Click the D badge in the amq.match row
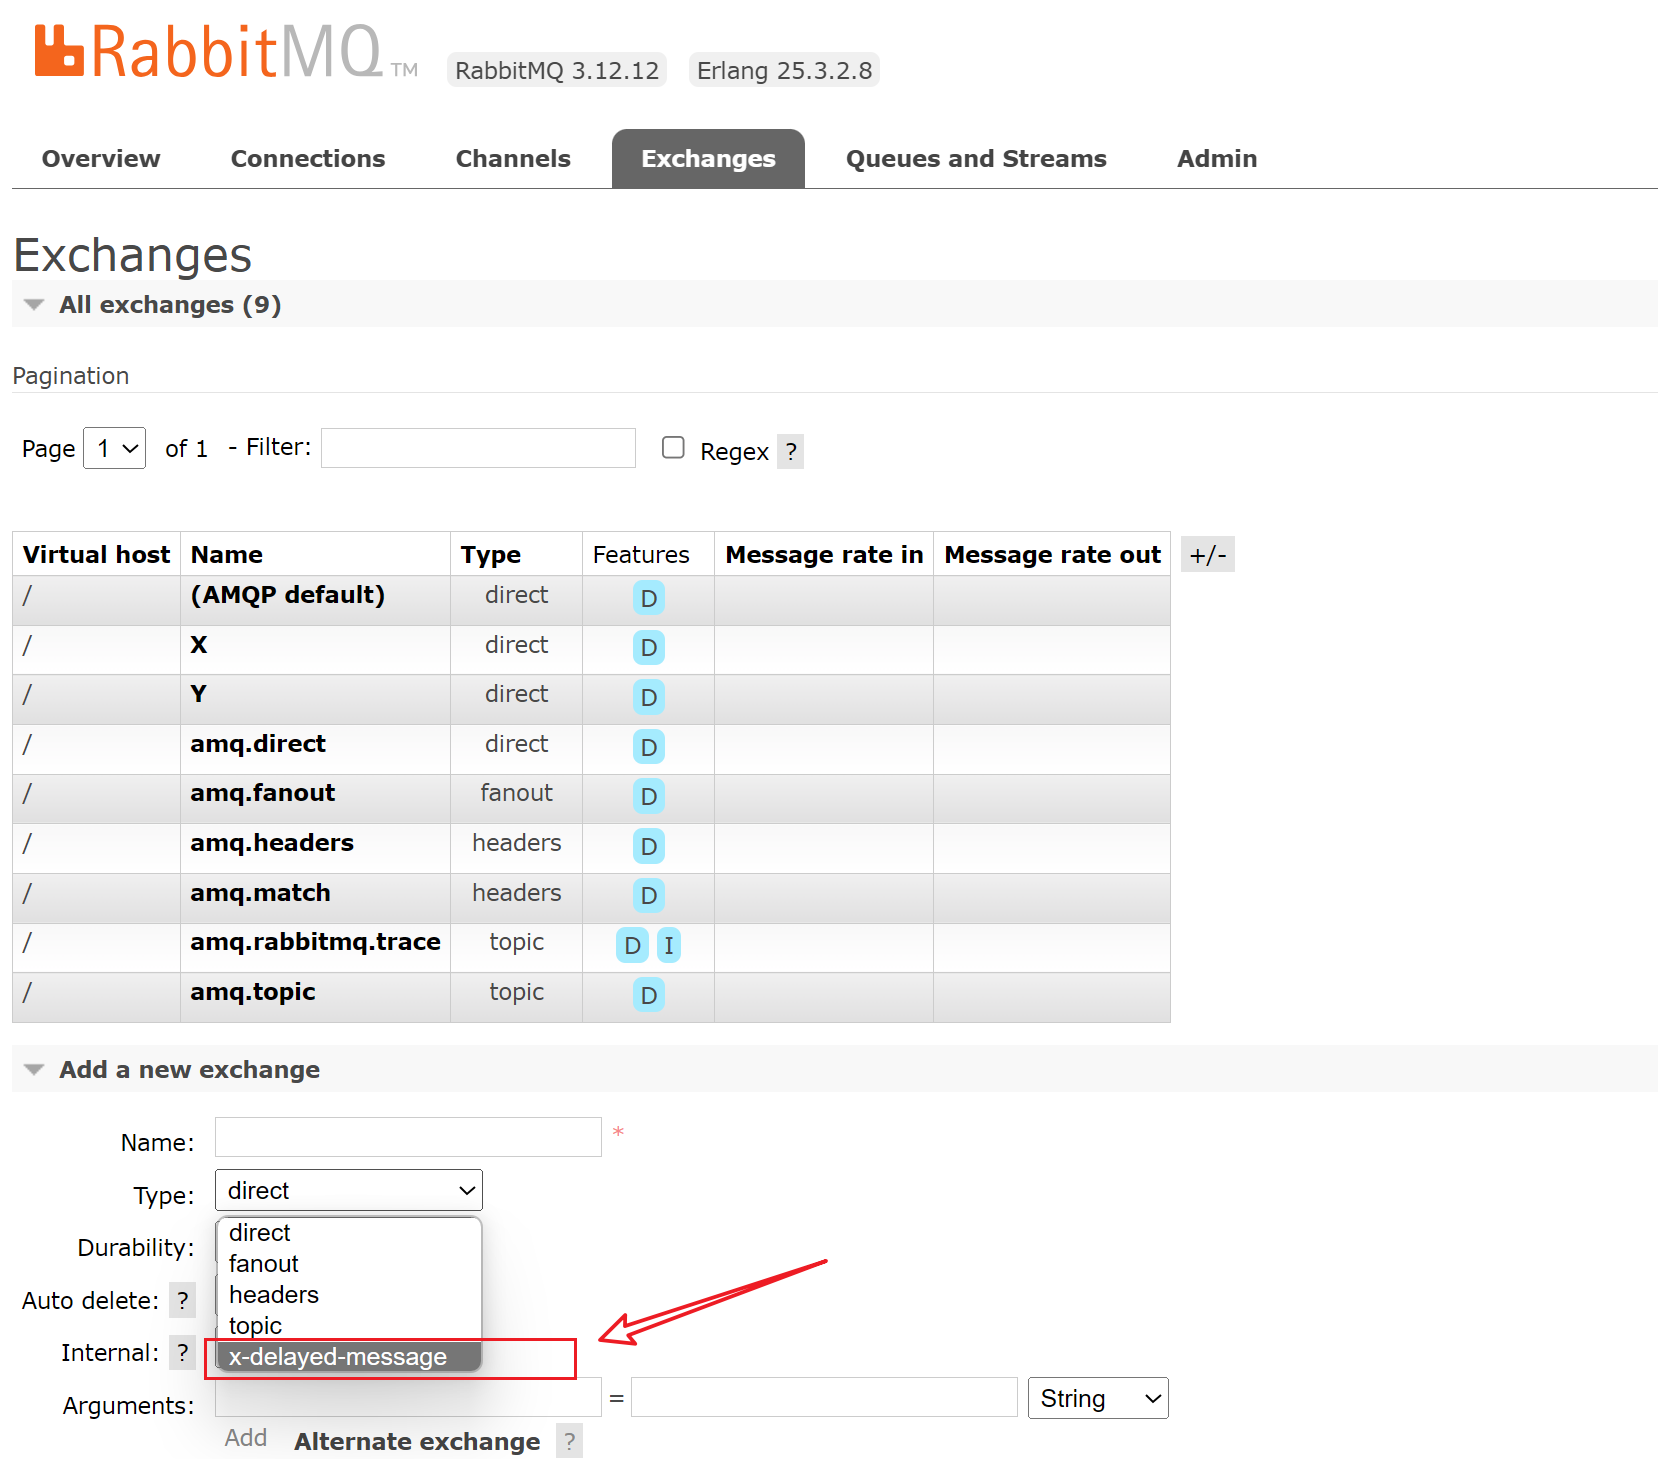Viewport: 1658px width, 1459px height. (x=649, y=895)
